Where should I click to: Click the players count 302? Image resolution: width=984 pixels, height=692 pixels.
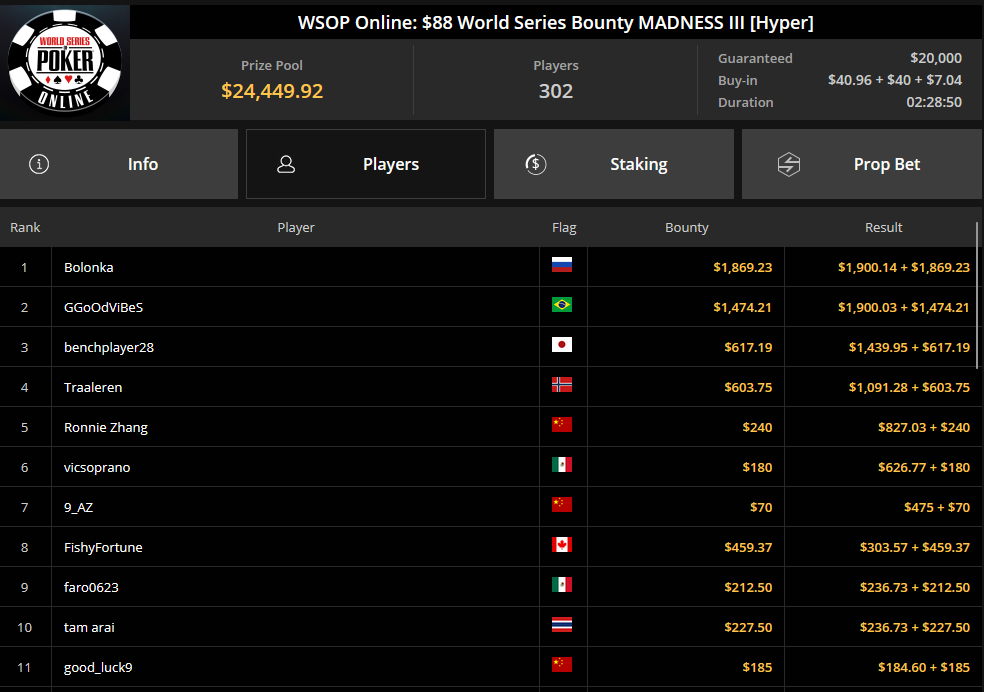[556, 92]
